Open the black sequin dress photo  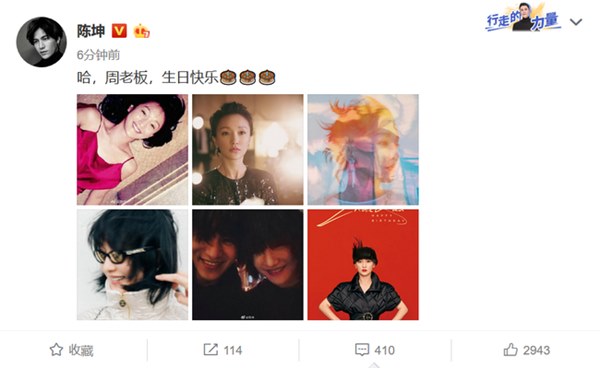248,150
